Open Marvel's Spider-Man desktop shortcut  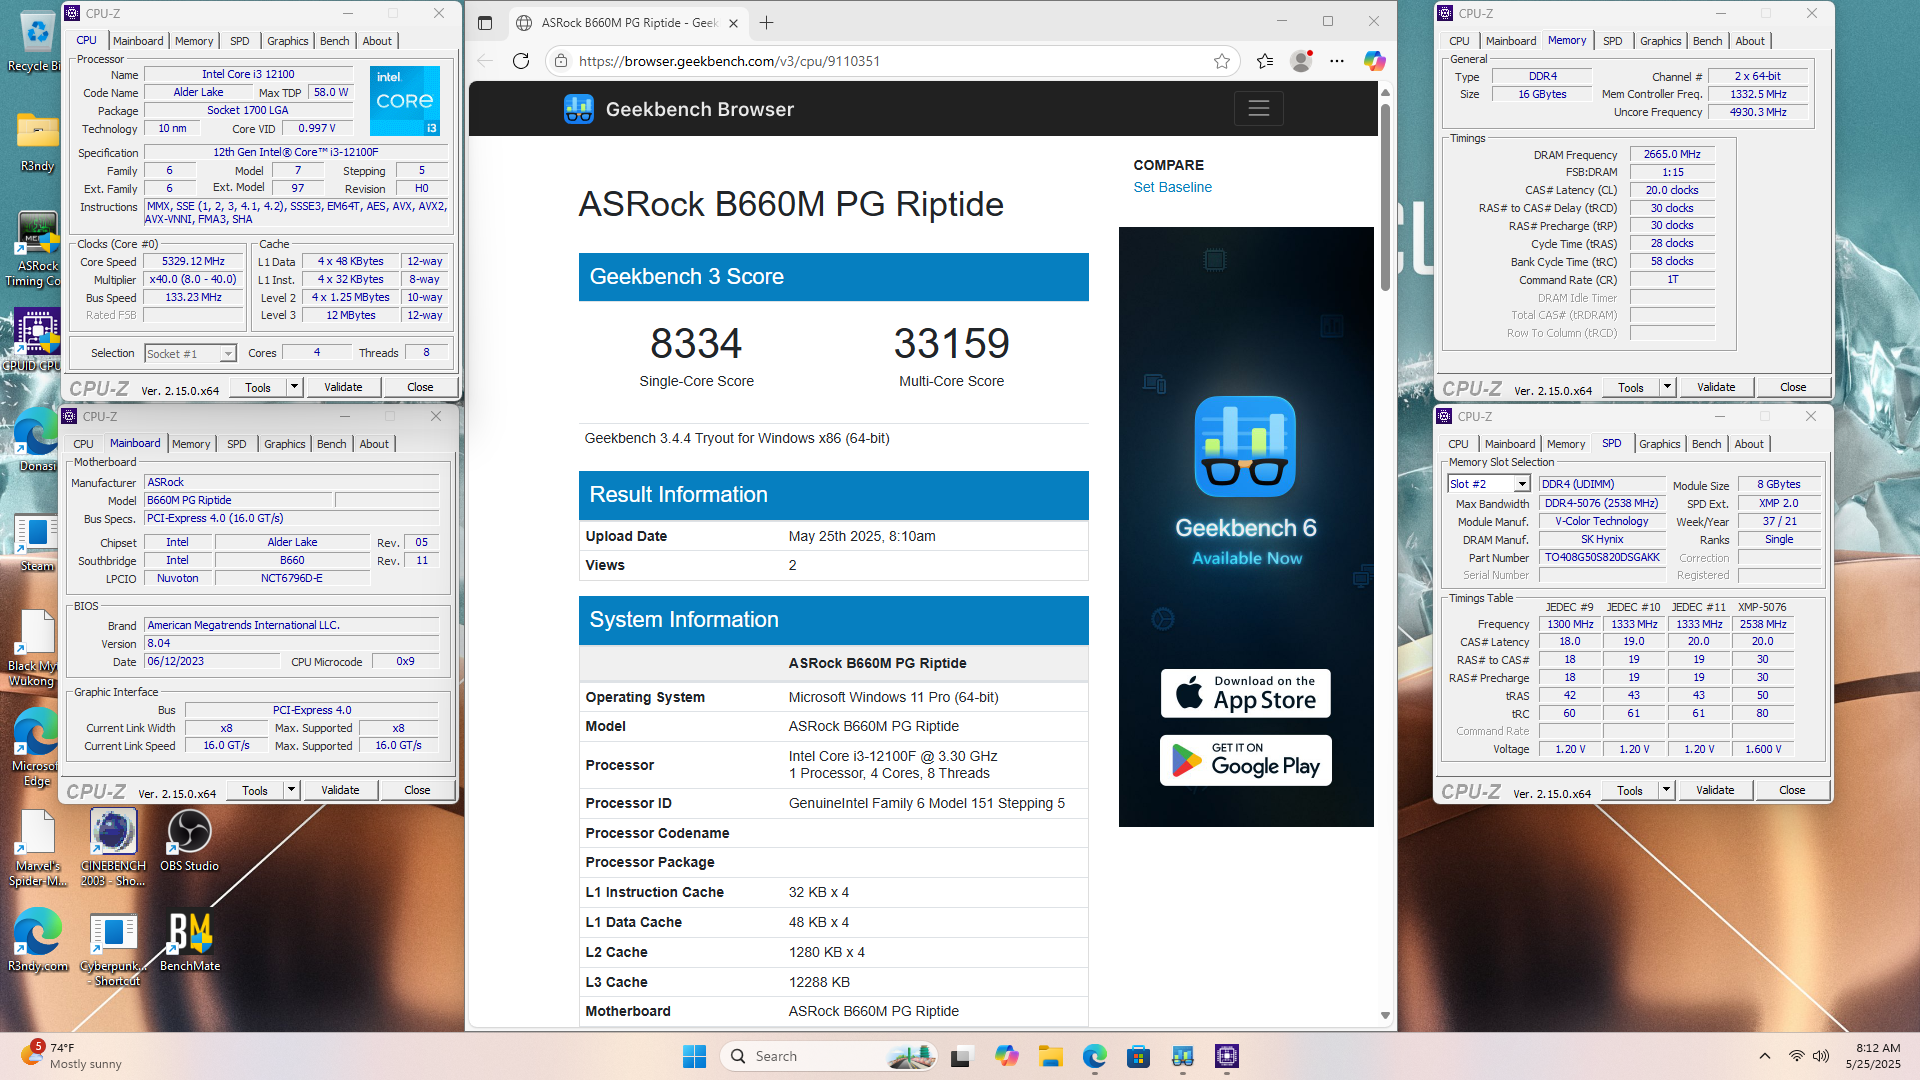(37, 848)
